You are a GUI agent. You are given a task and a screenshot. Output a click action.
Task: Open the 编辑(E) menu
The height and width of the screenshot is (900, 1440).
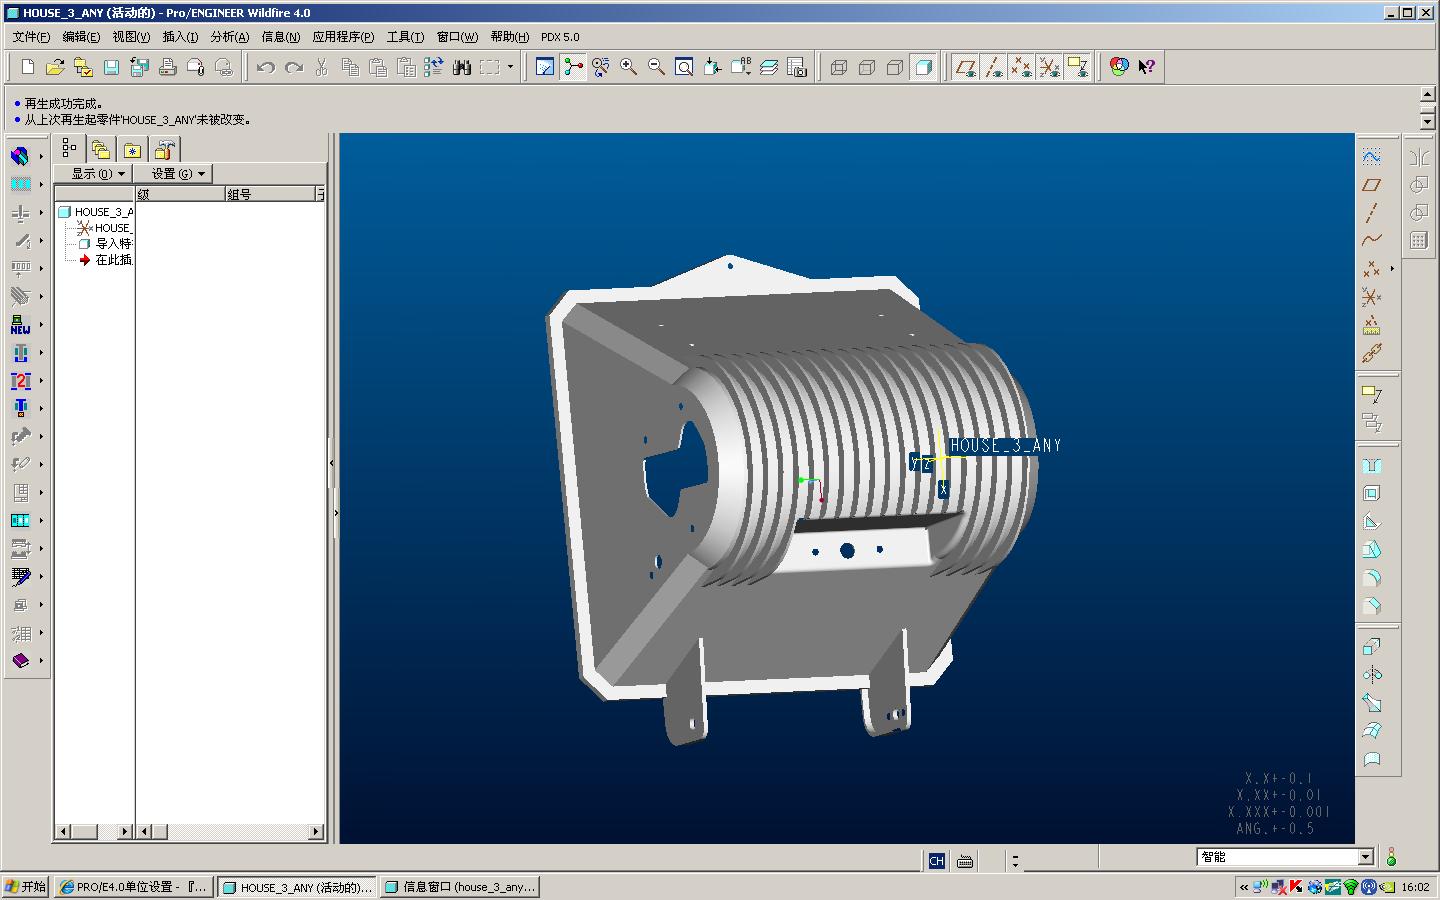pyautogui.click(x=81, y=37)
